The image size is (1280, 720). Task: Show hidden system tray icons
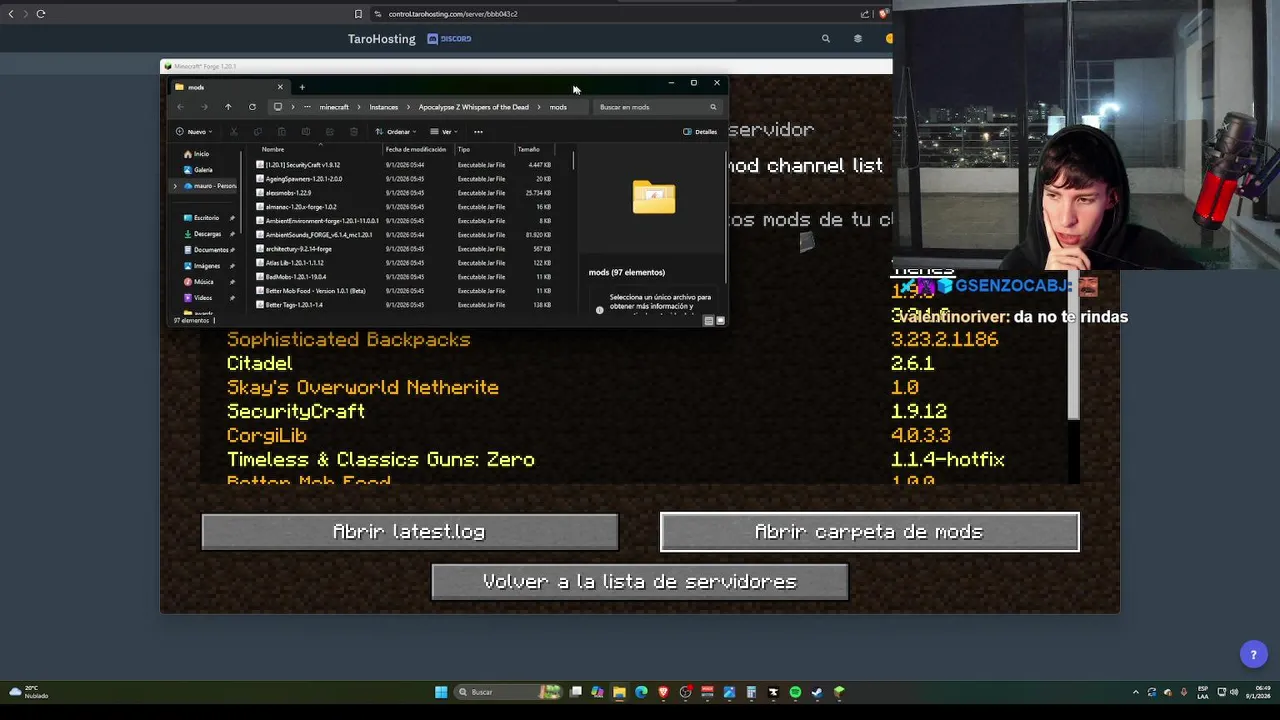click(x=1135, y=692)
